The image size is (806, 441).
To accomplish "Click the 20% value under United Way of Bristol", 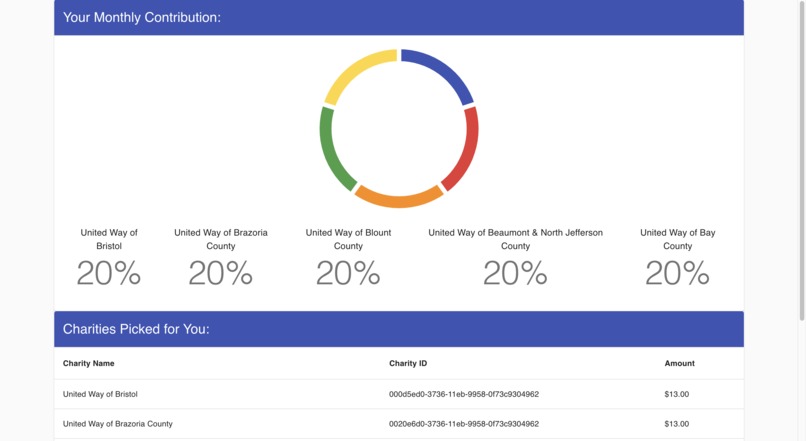I will (x=109, y=273).
